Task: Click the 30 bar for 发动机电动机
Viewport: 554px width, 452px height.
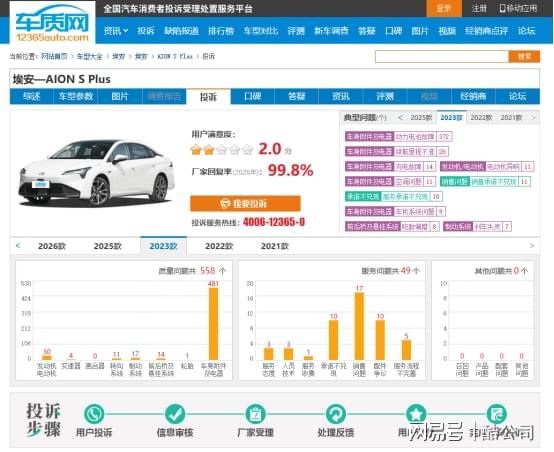Action: point(47,357)
